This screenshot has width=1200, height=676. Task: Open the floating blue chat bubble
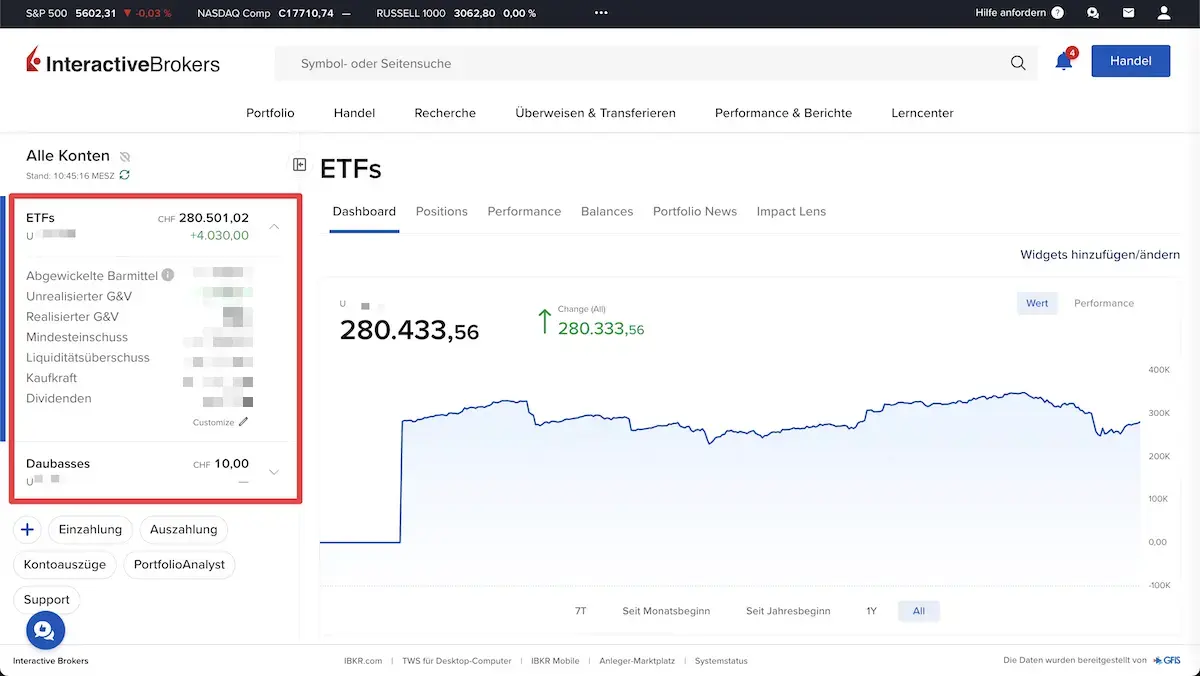[45, 631]
